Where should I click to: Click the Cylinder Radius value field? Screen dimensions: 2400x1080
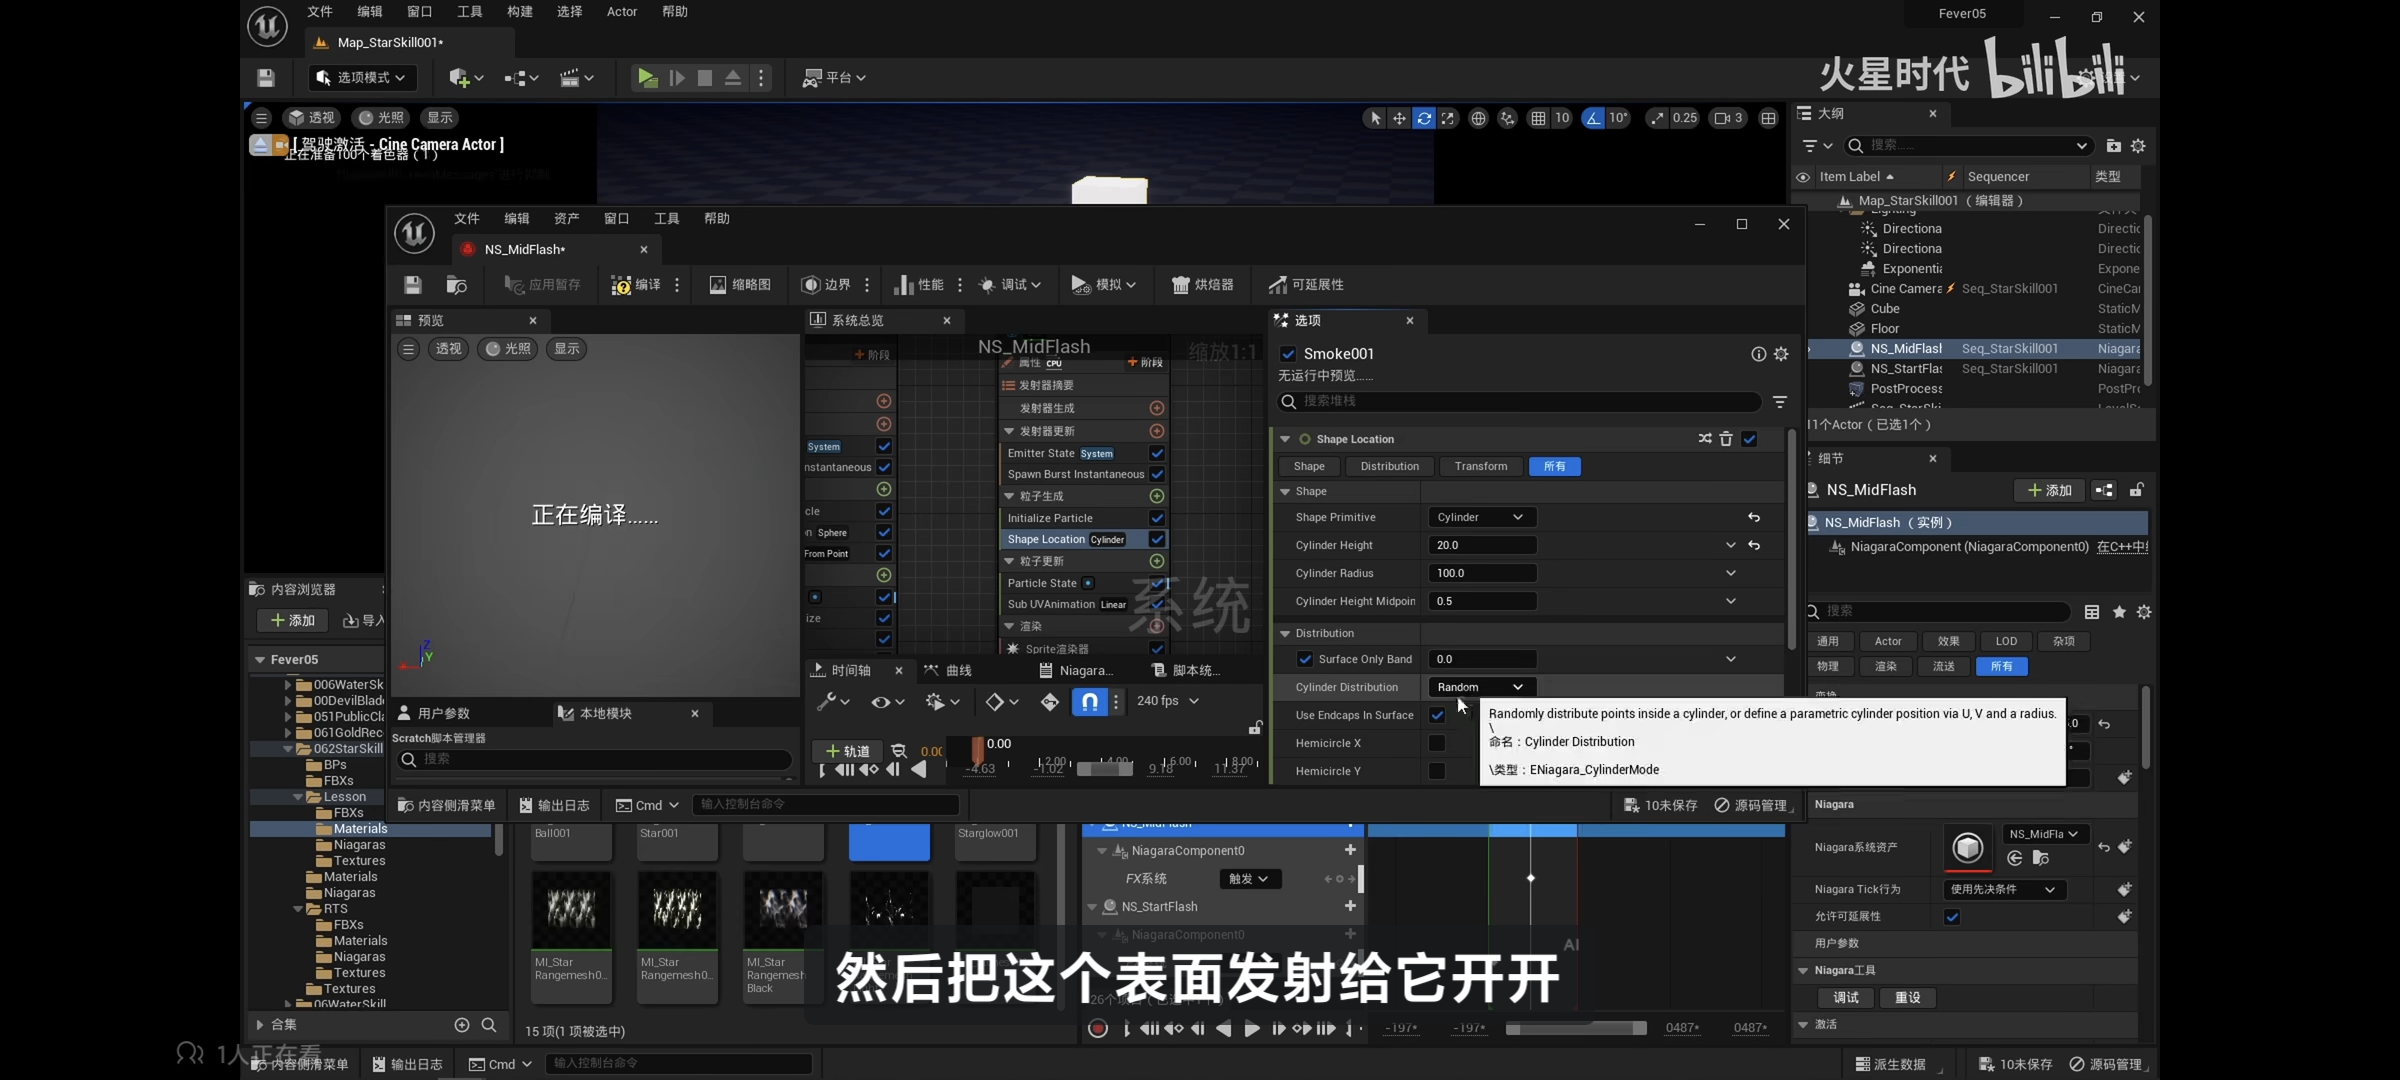tap(1482, 573)
